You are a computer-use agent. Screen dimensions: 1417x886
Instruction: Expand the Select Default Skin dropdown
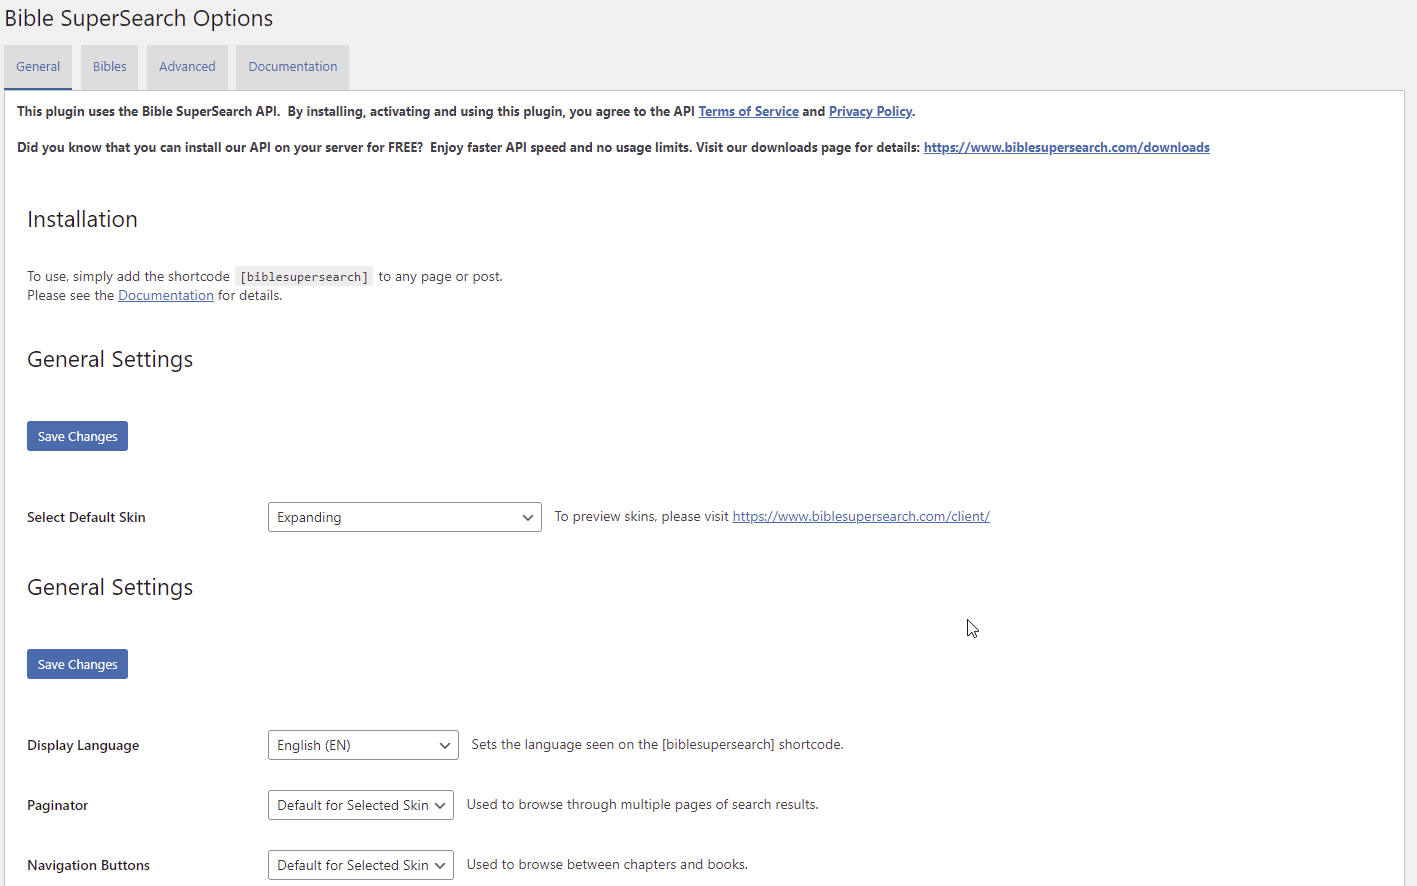tap(405, 517)
